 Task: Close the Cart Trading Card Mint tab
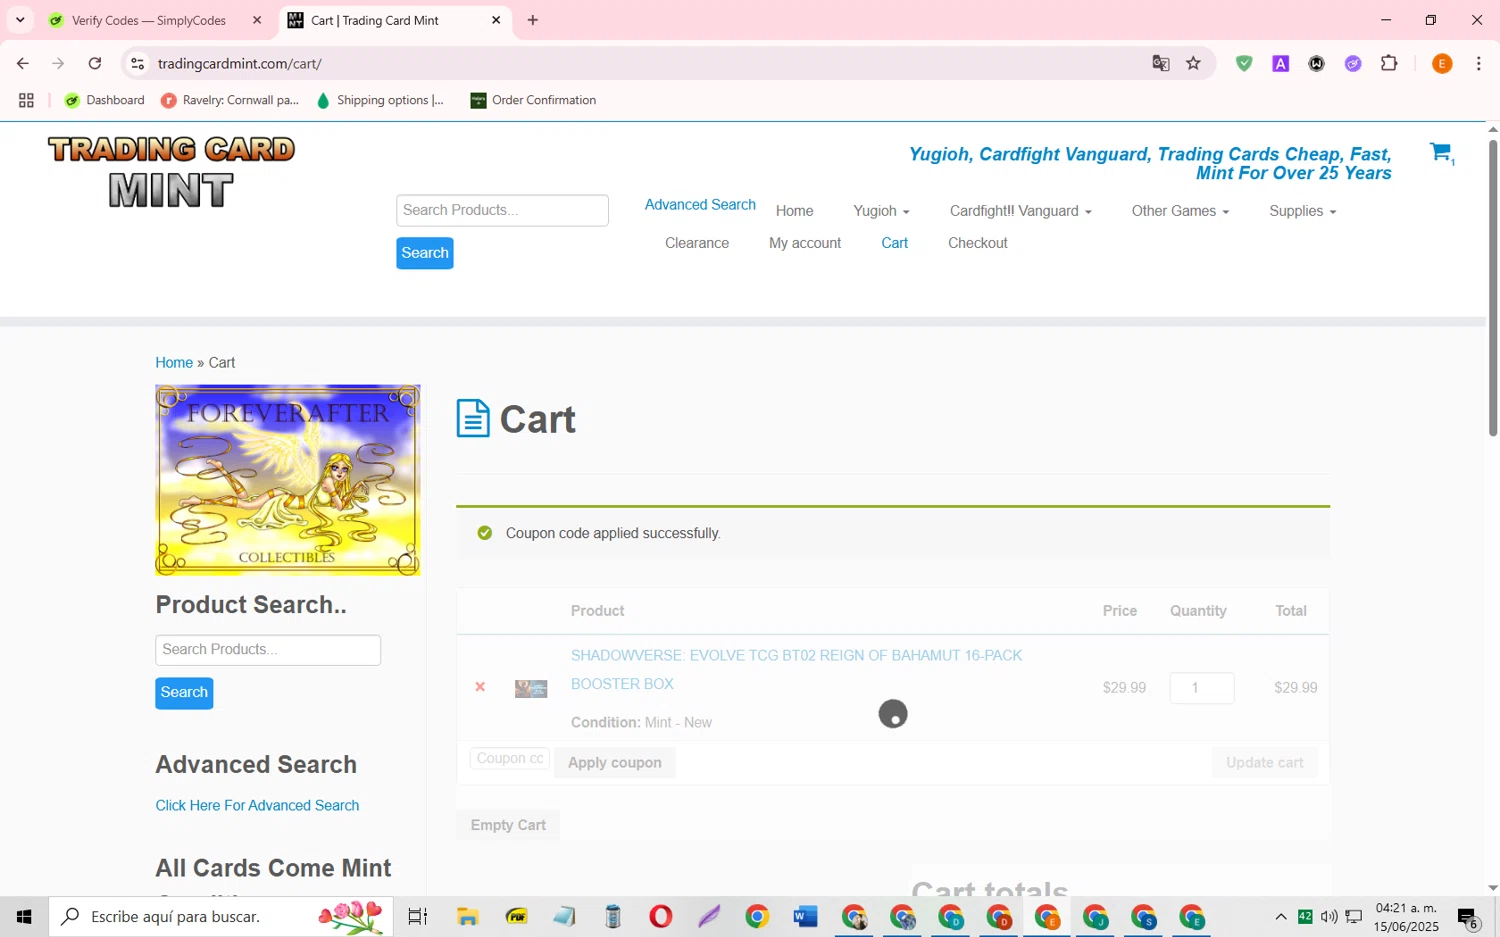point(496,20)
